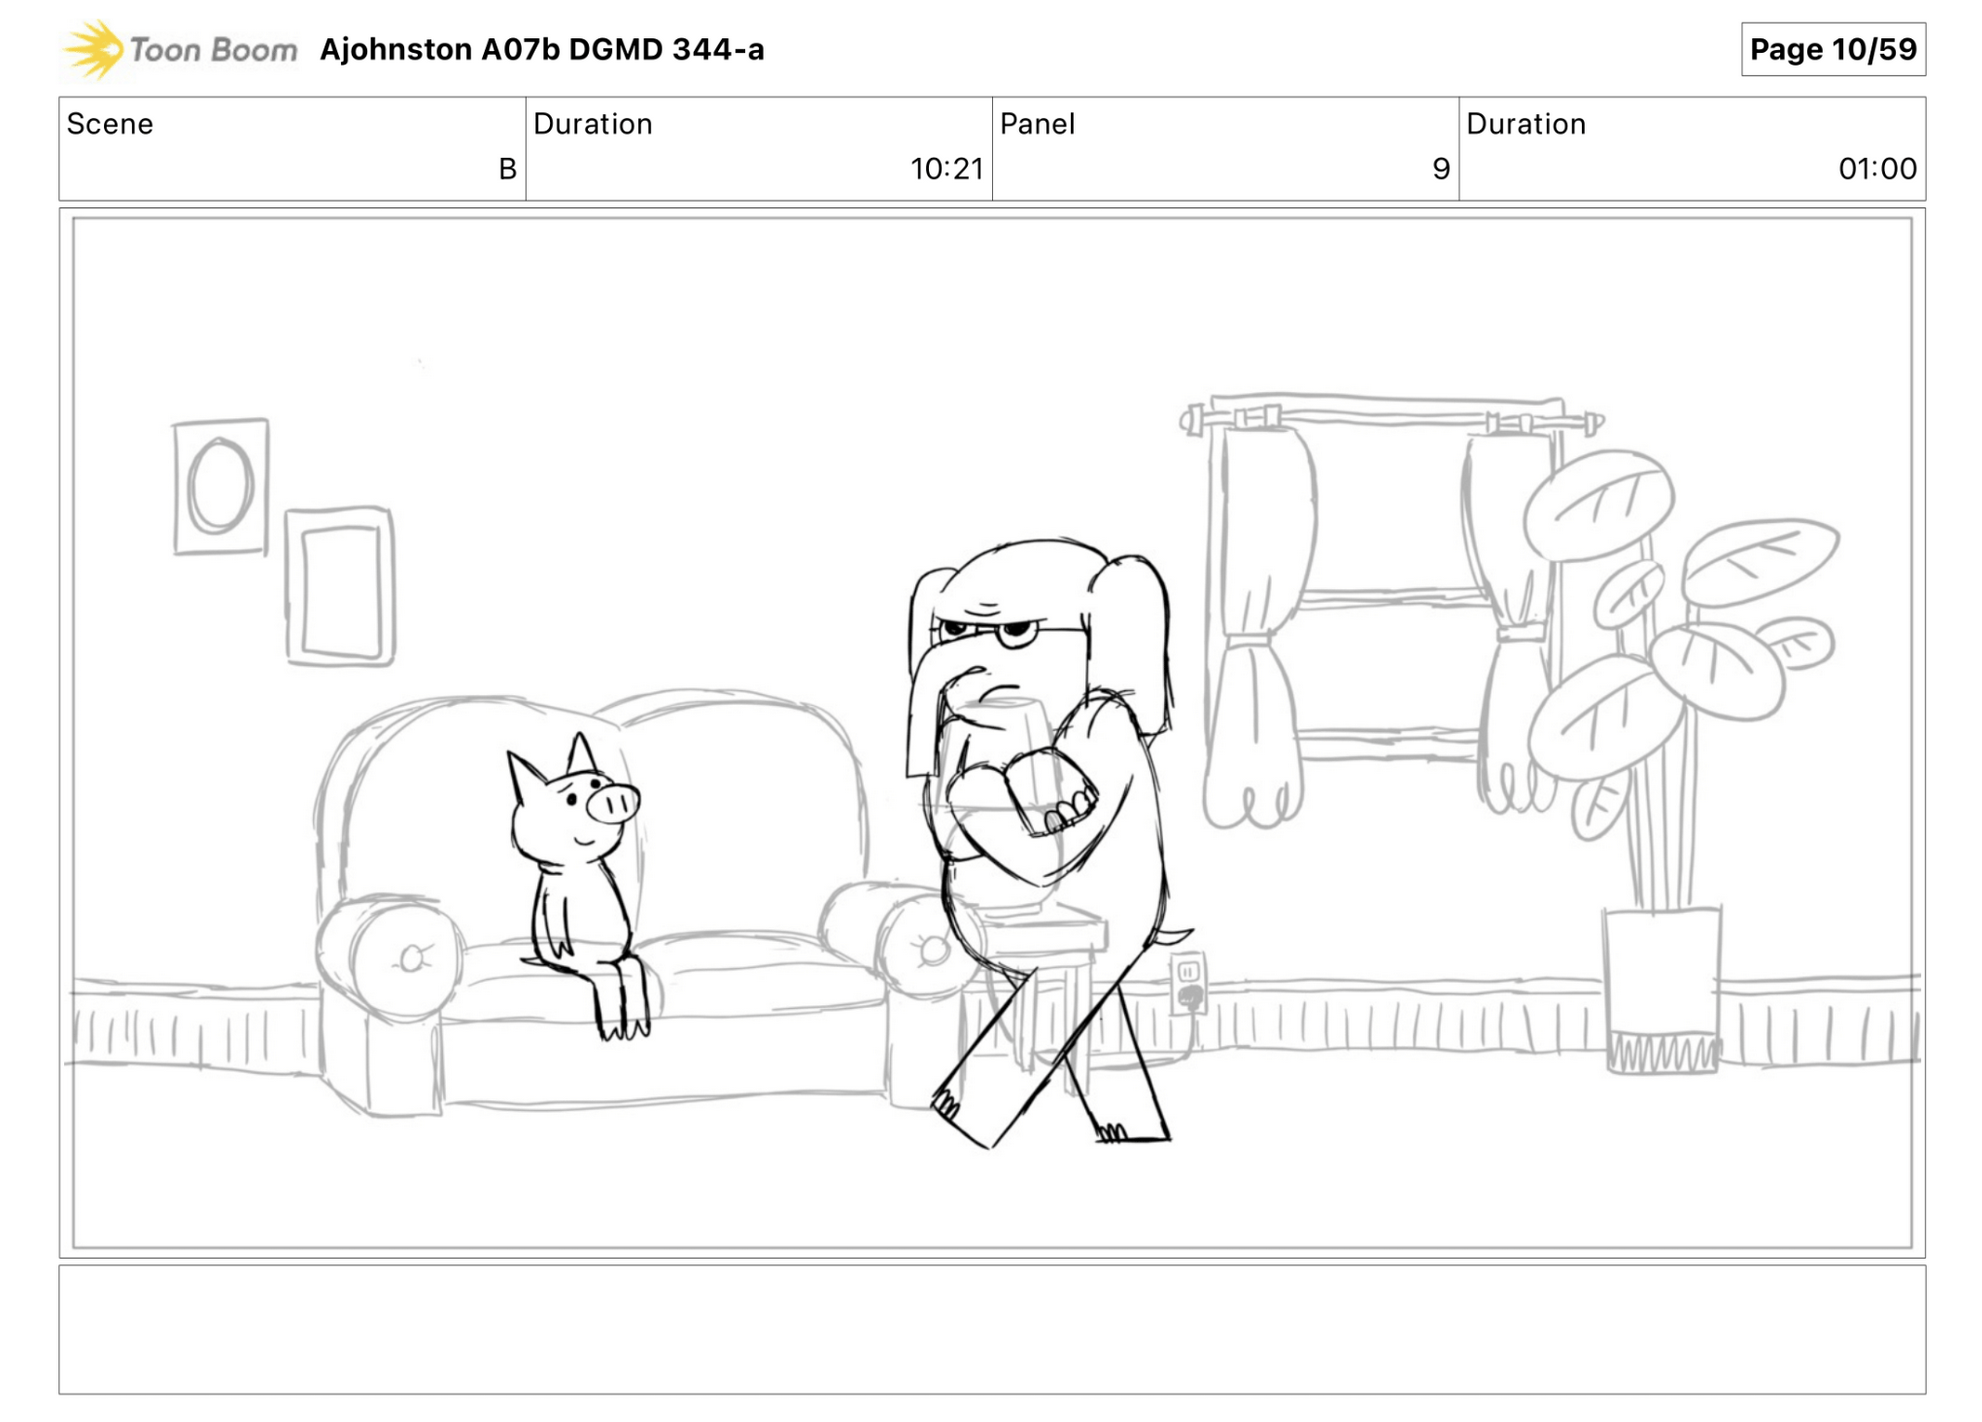
Task: Click the wall power outlet
Action: (x=1188, y=982)
